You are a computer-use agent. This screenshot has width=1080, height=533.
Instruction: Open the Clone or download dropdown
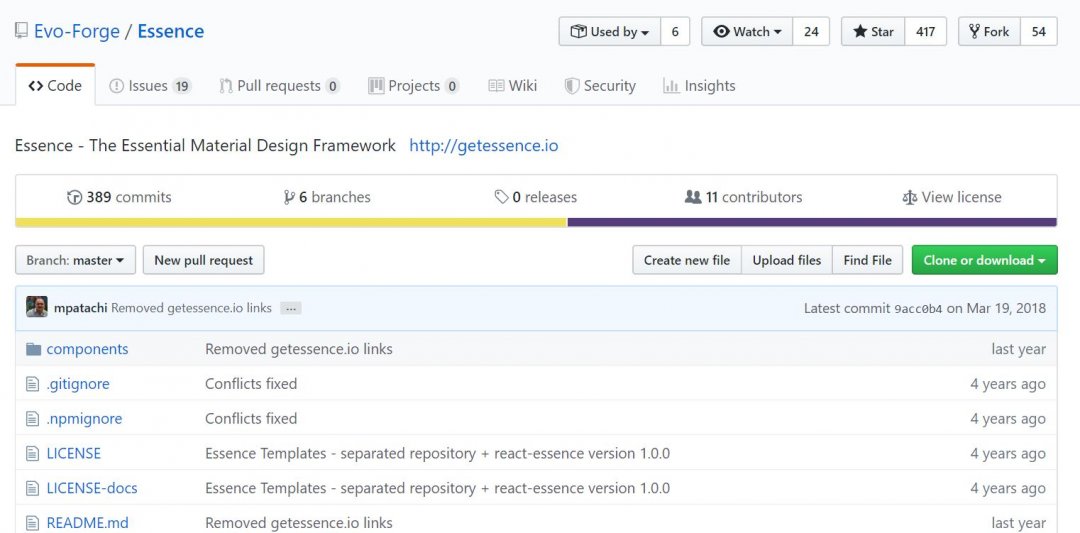[984, 260]
